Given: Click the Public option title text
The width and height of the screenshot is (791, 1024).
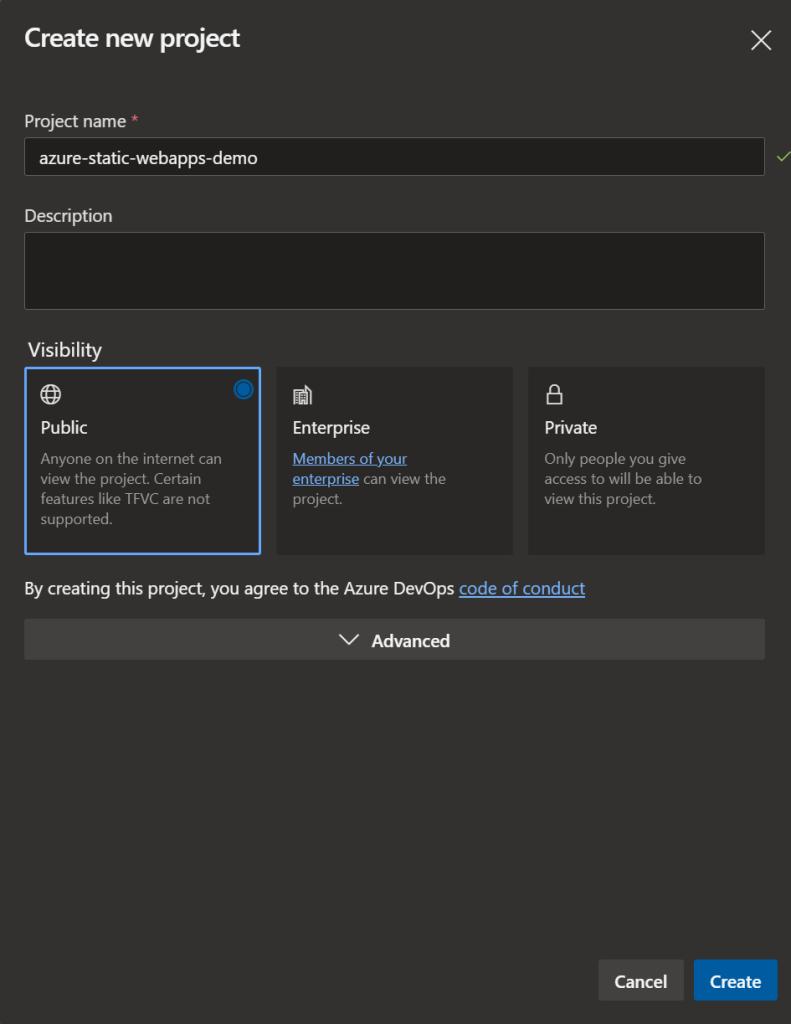Looking at the screenshot, I should point(64,428).
